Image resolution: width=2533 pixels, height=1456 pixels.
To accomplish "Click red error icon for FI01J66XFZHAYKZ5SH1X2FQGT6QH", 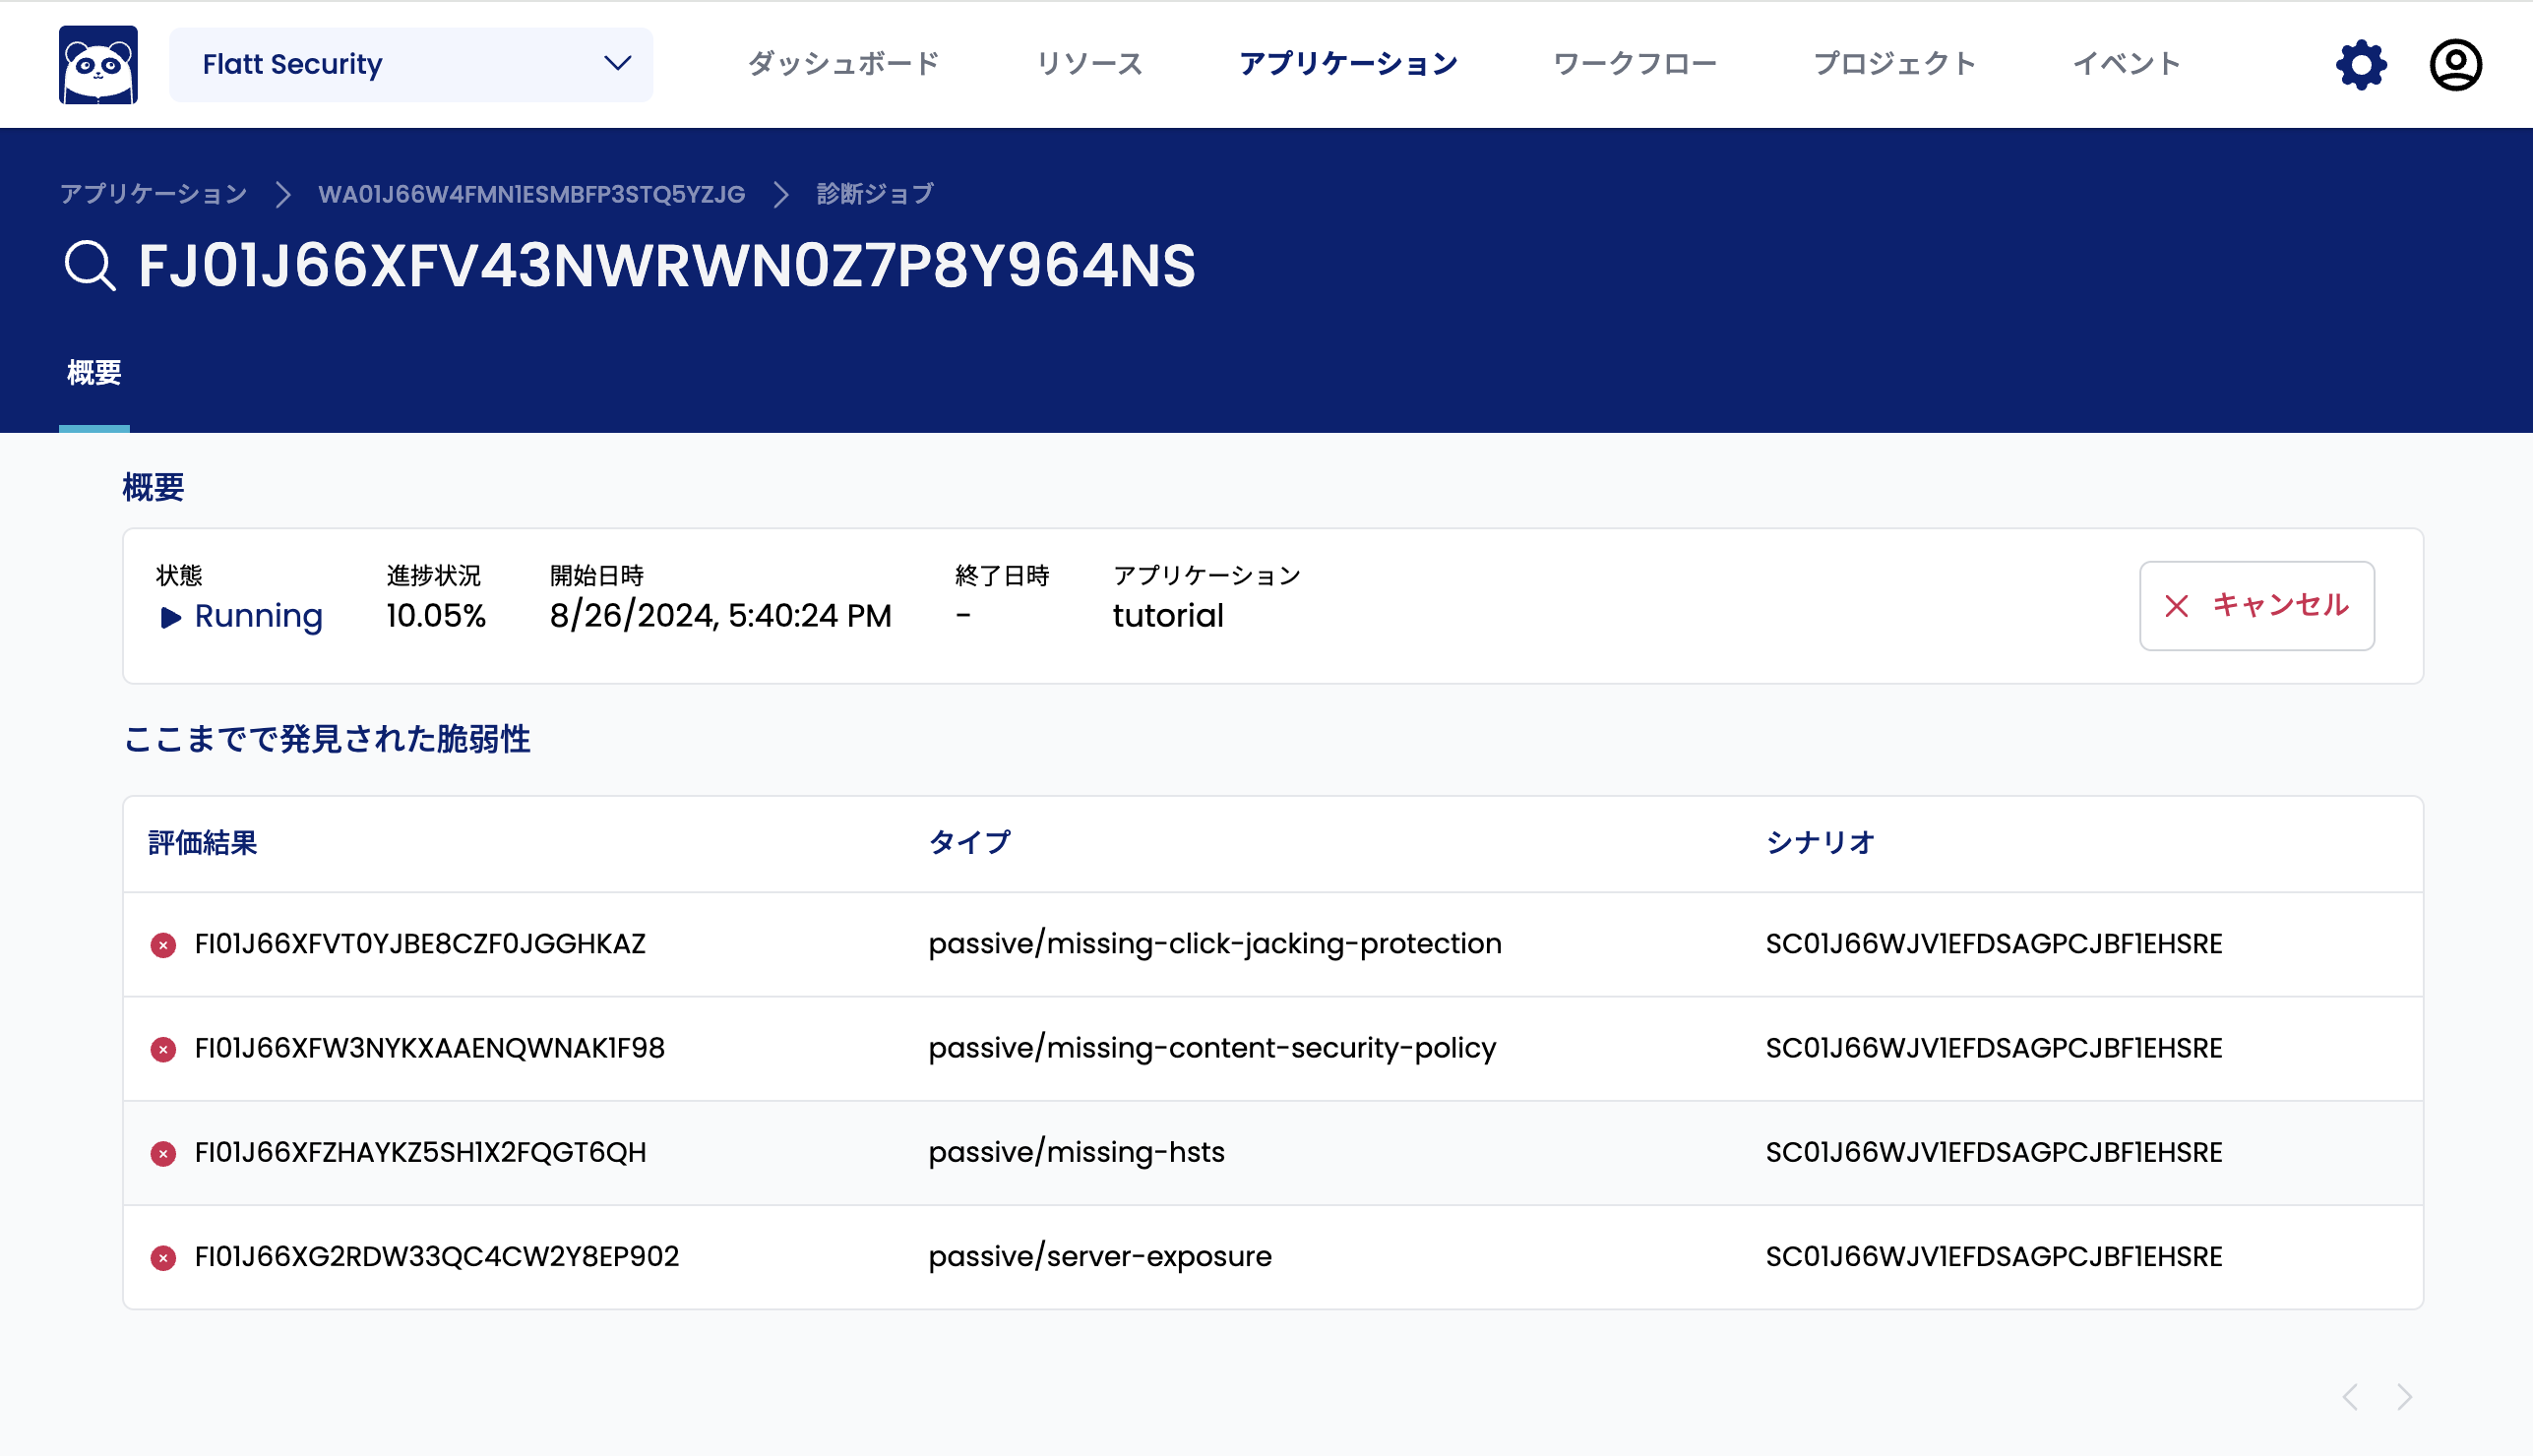I will pos(163,1153).
